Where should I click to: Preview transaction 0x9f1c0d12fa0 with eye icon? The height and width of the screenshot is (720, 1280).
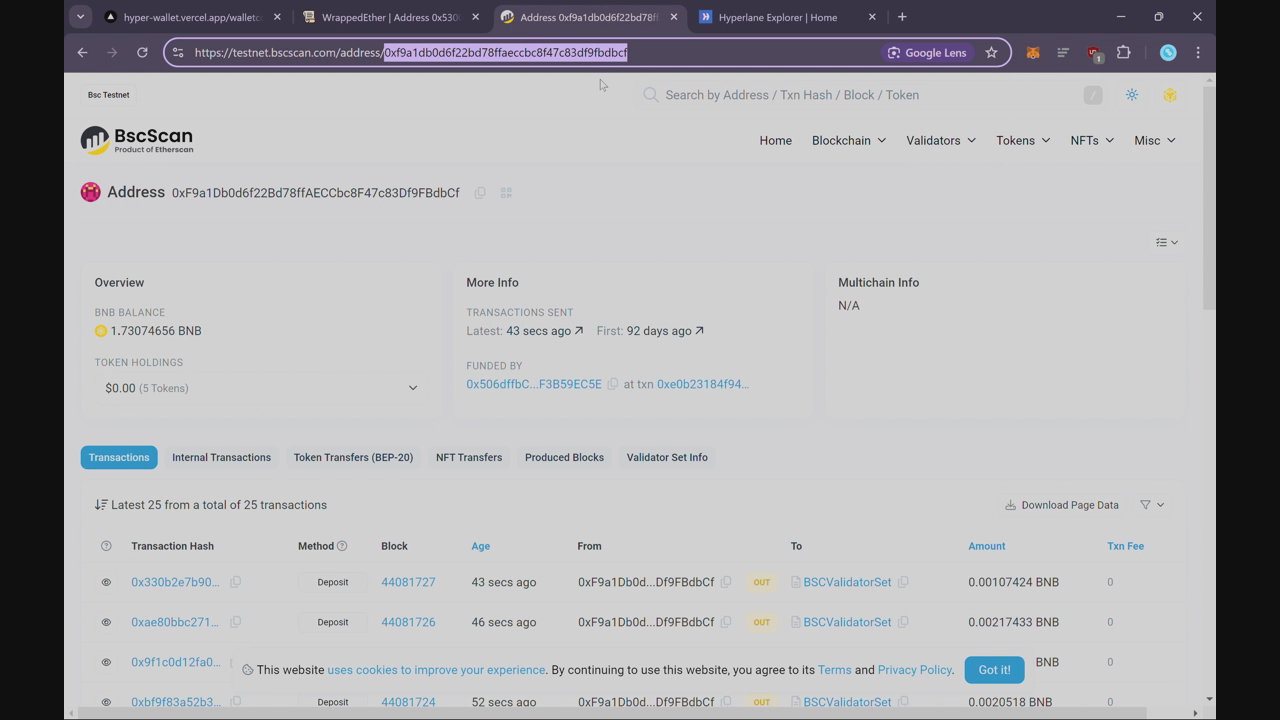(106, 662)
